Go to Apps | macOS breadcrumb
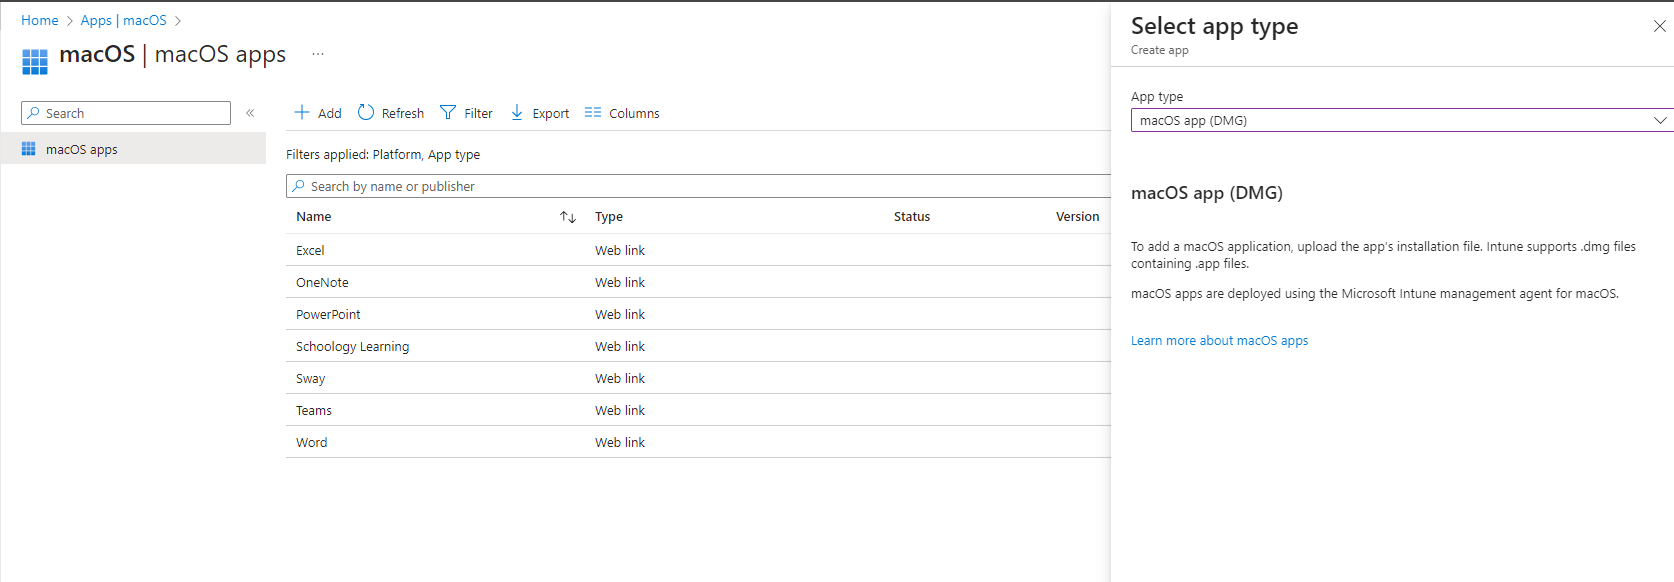 (124, 20)
